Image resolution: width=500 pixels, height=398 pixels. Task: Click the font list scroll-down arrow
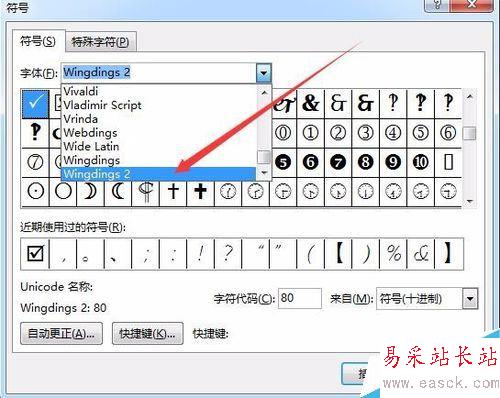[264, 173]
